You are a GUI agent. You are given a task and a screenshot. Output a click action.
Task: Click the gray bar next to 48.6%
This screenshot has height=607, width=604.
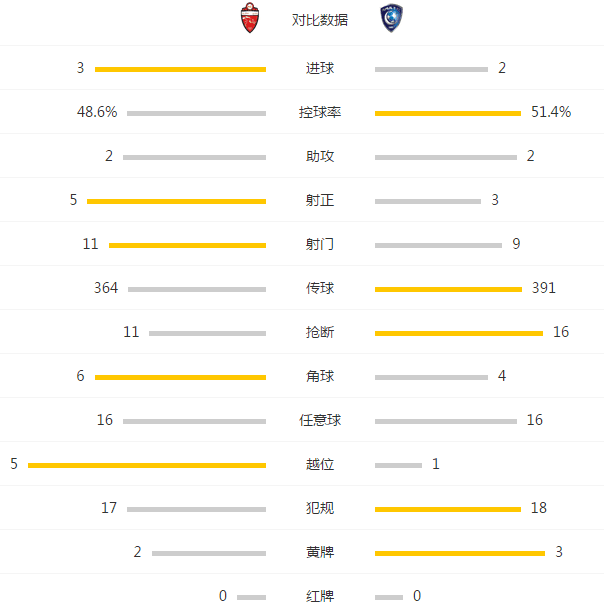click(x=196, y=113)
